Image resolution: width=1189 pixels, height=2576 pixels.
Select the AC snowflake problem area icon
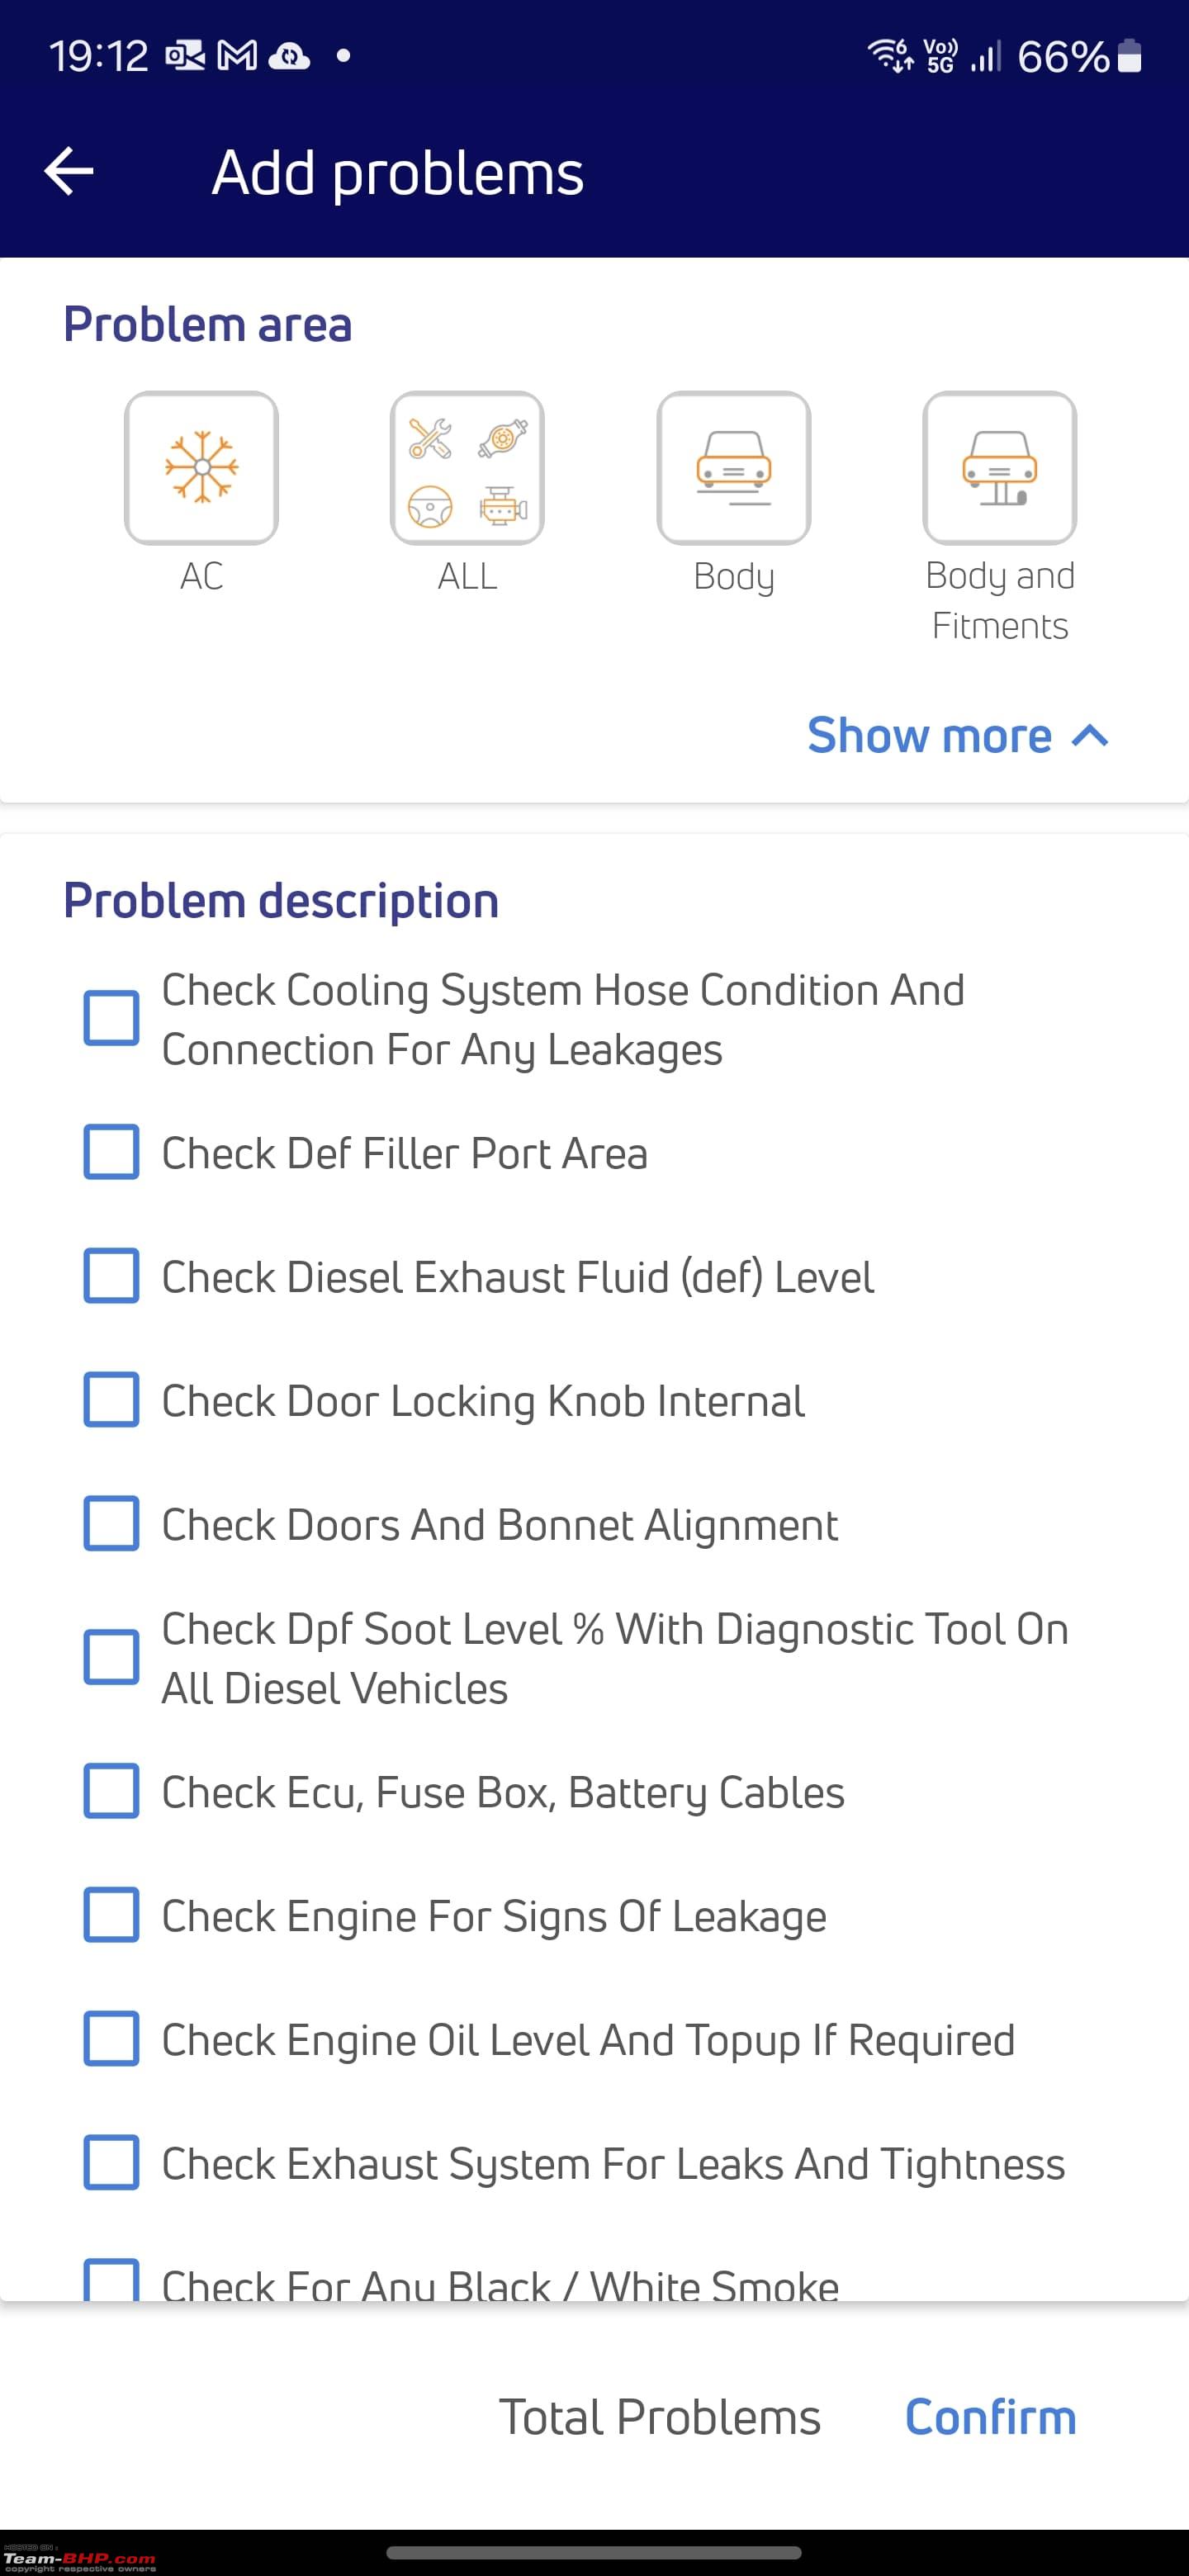click(201, 467)
